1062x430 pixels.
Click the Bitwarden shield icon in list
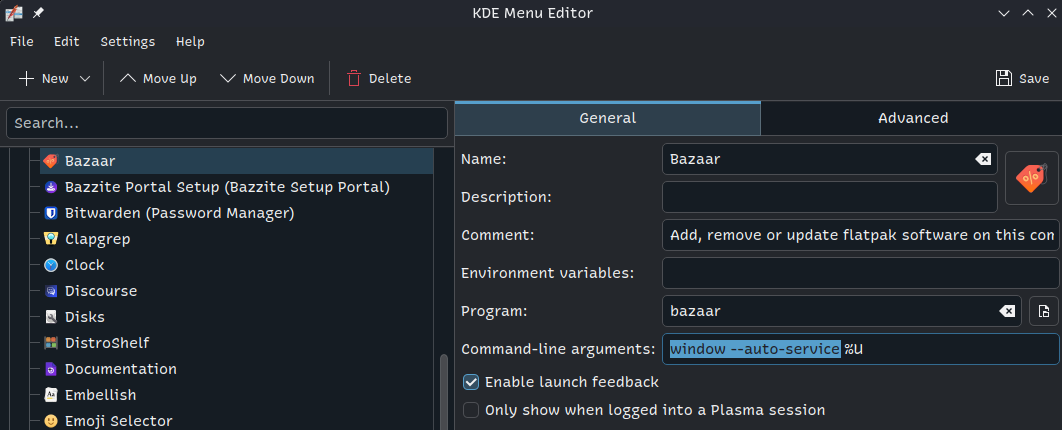pos(50,213)
